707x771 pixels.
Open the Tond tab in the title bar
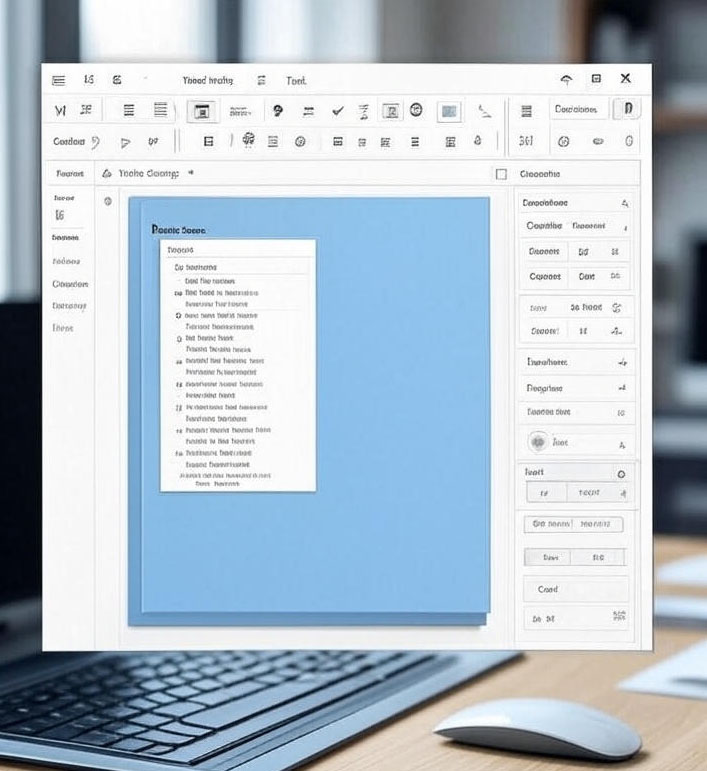pyautogui.click(x=296, y=81)
